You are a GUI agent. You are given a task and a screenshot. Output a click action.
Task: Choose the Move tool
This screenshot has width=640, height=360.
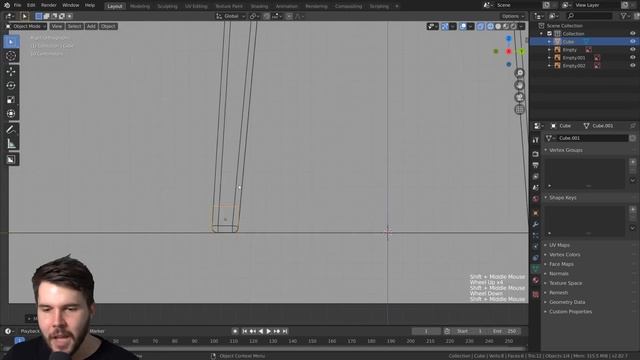coord(11,71)
